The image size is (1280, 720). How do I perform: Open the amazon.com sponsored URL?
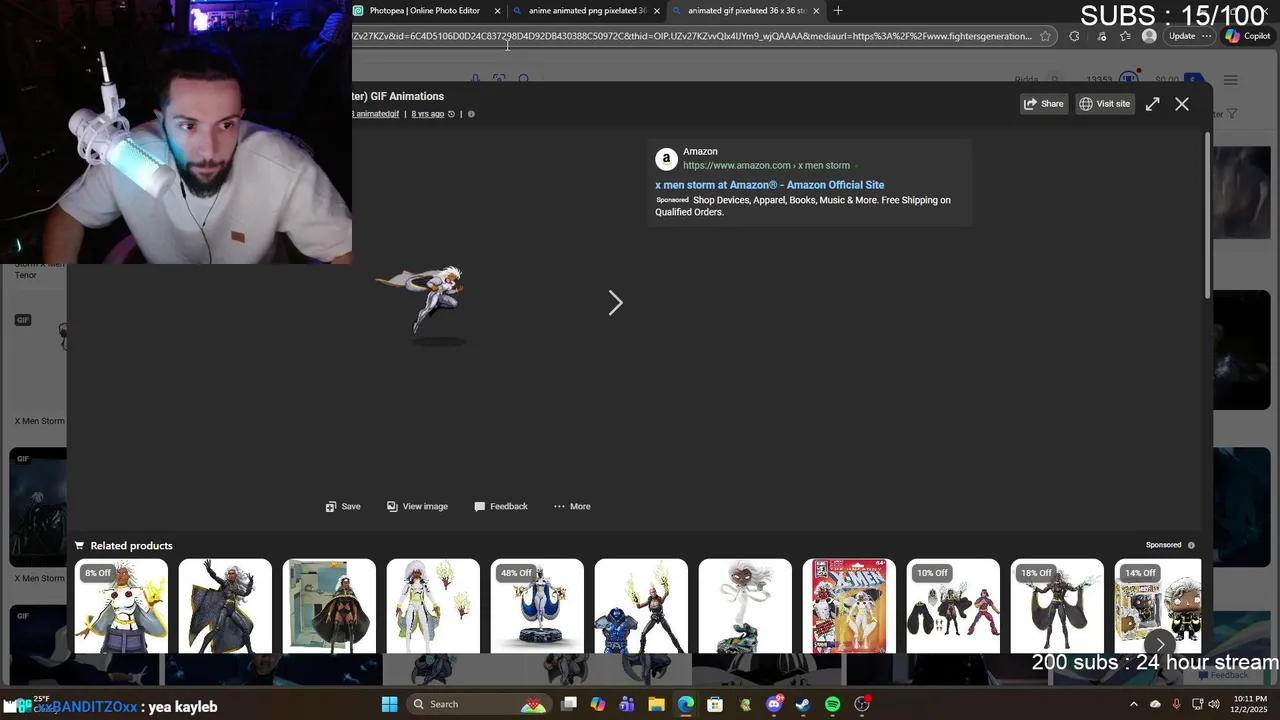[766, 166]
